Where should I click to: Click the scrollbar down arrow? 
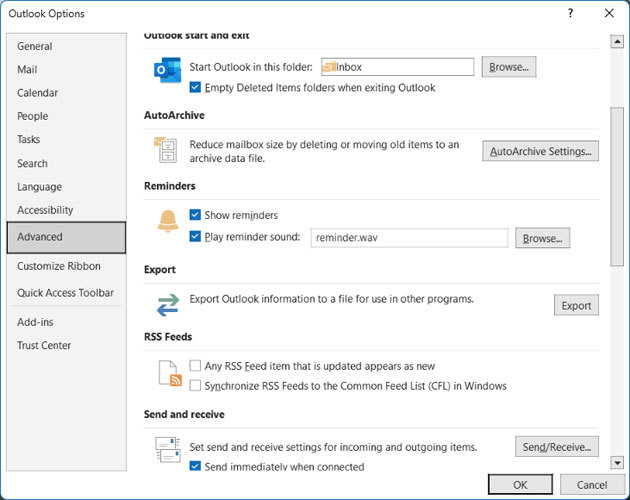[x=617, y=463]
